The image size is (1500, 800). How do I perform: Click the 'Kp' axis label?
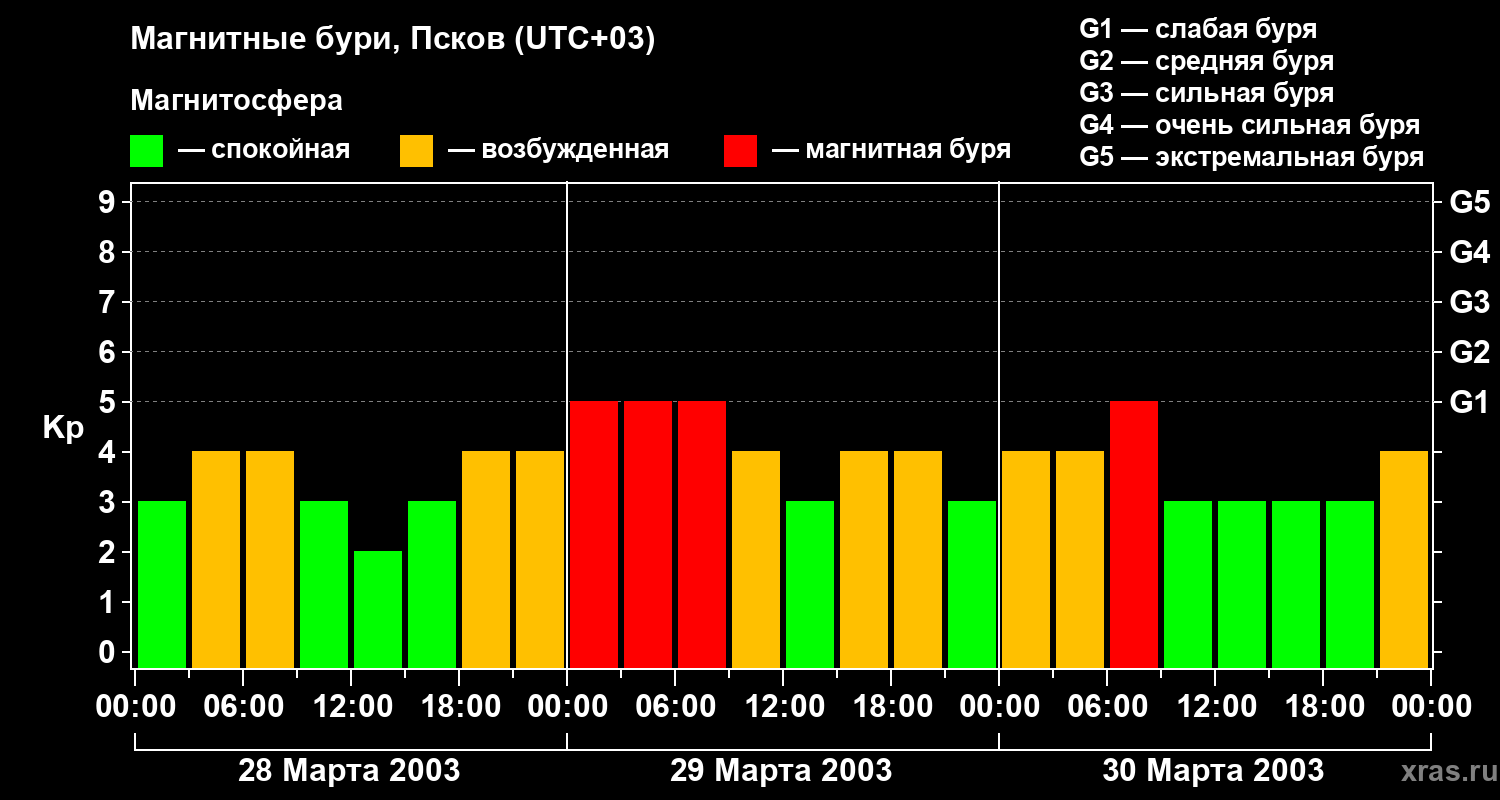coord(64,427)
